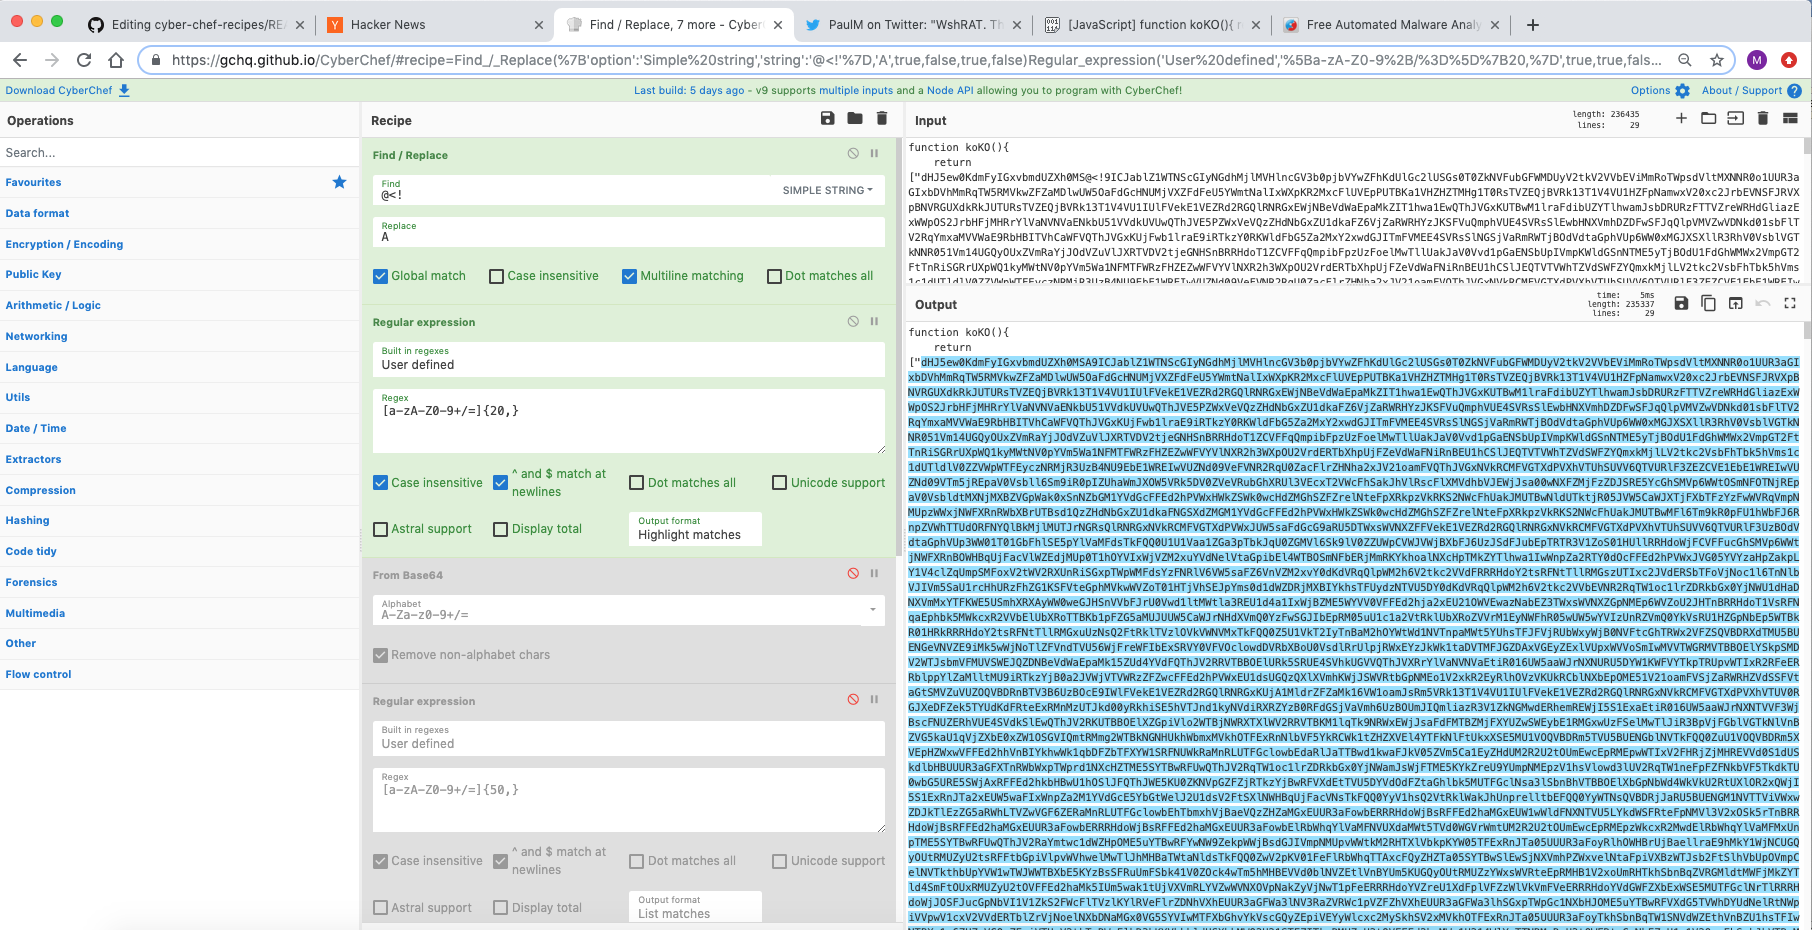The height and width of the screenshot is (930, 1812).
Task: Add a new input tab with plus icon
Action: [1681, 118]
